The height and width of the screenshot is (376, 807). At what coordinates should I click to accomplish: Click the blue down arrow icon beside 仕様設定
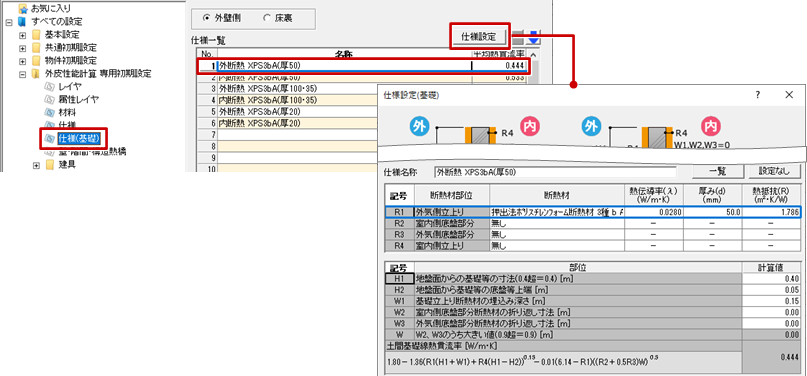pos(534,38)
